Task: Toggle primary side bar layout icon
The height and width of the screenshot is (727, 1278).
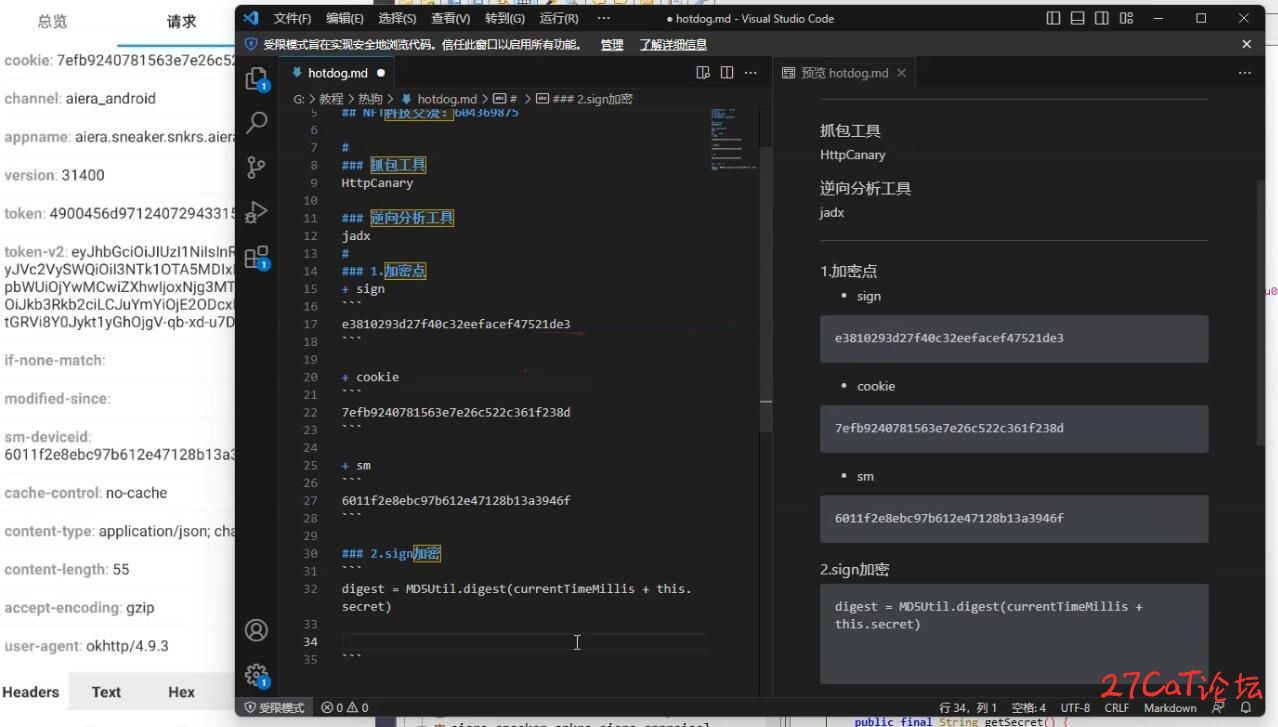Action: click(1053, 18)
